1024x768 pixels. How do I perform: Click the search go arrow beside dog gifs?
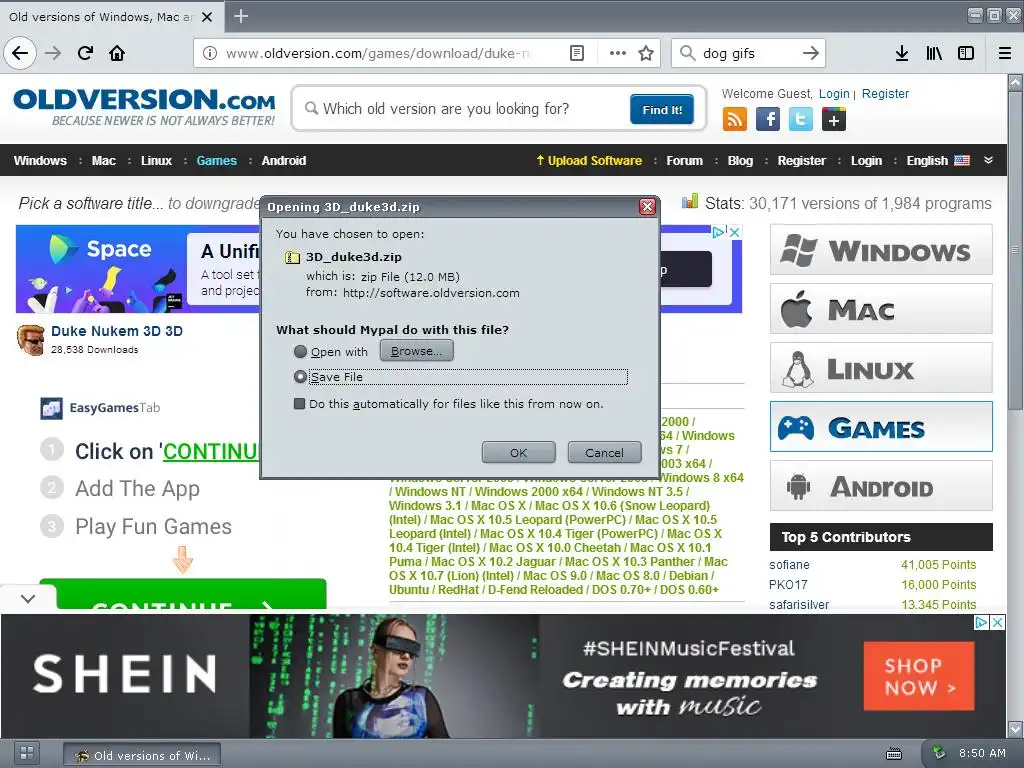click(810, 53)
